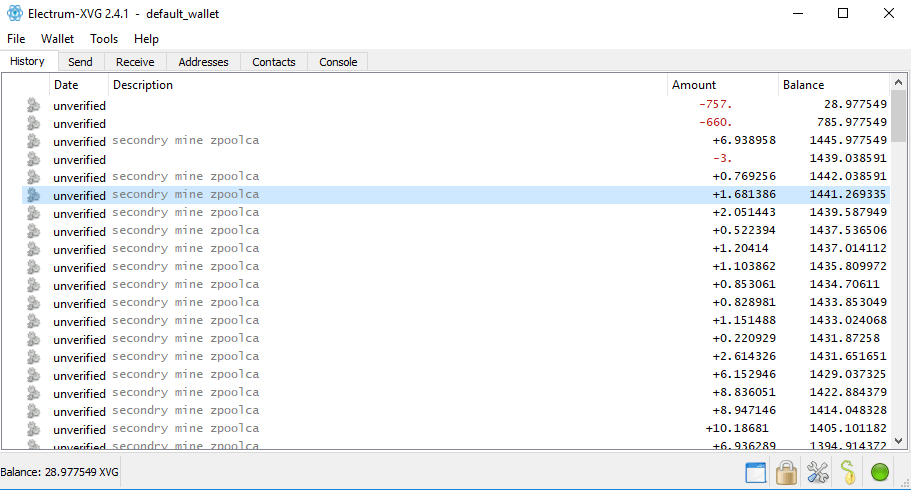This screenshot has width=911, height=490.
Task: Click the window icon in the status bar
Action: (756, 472)
